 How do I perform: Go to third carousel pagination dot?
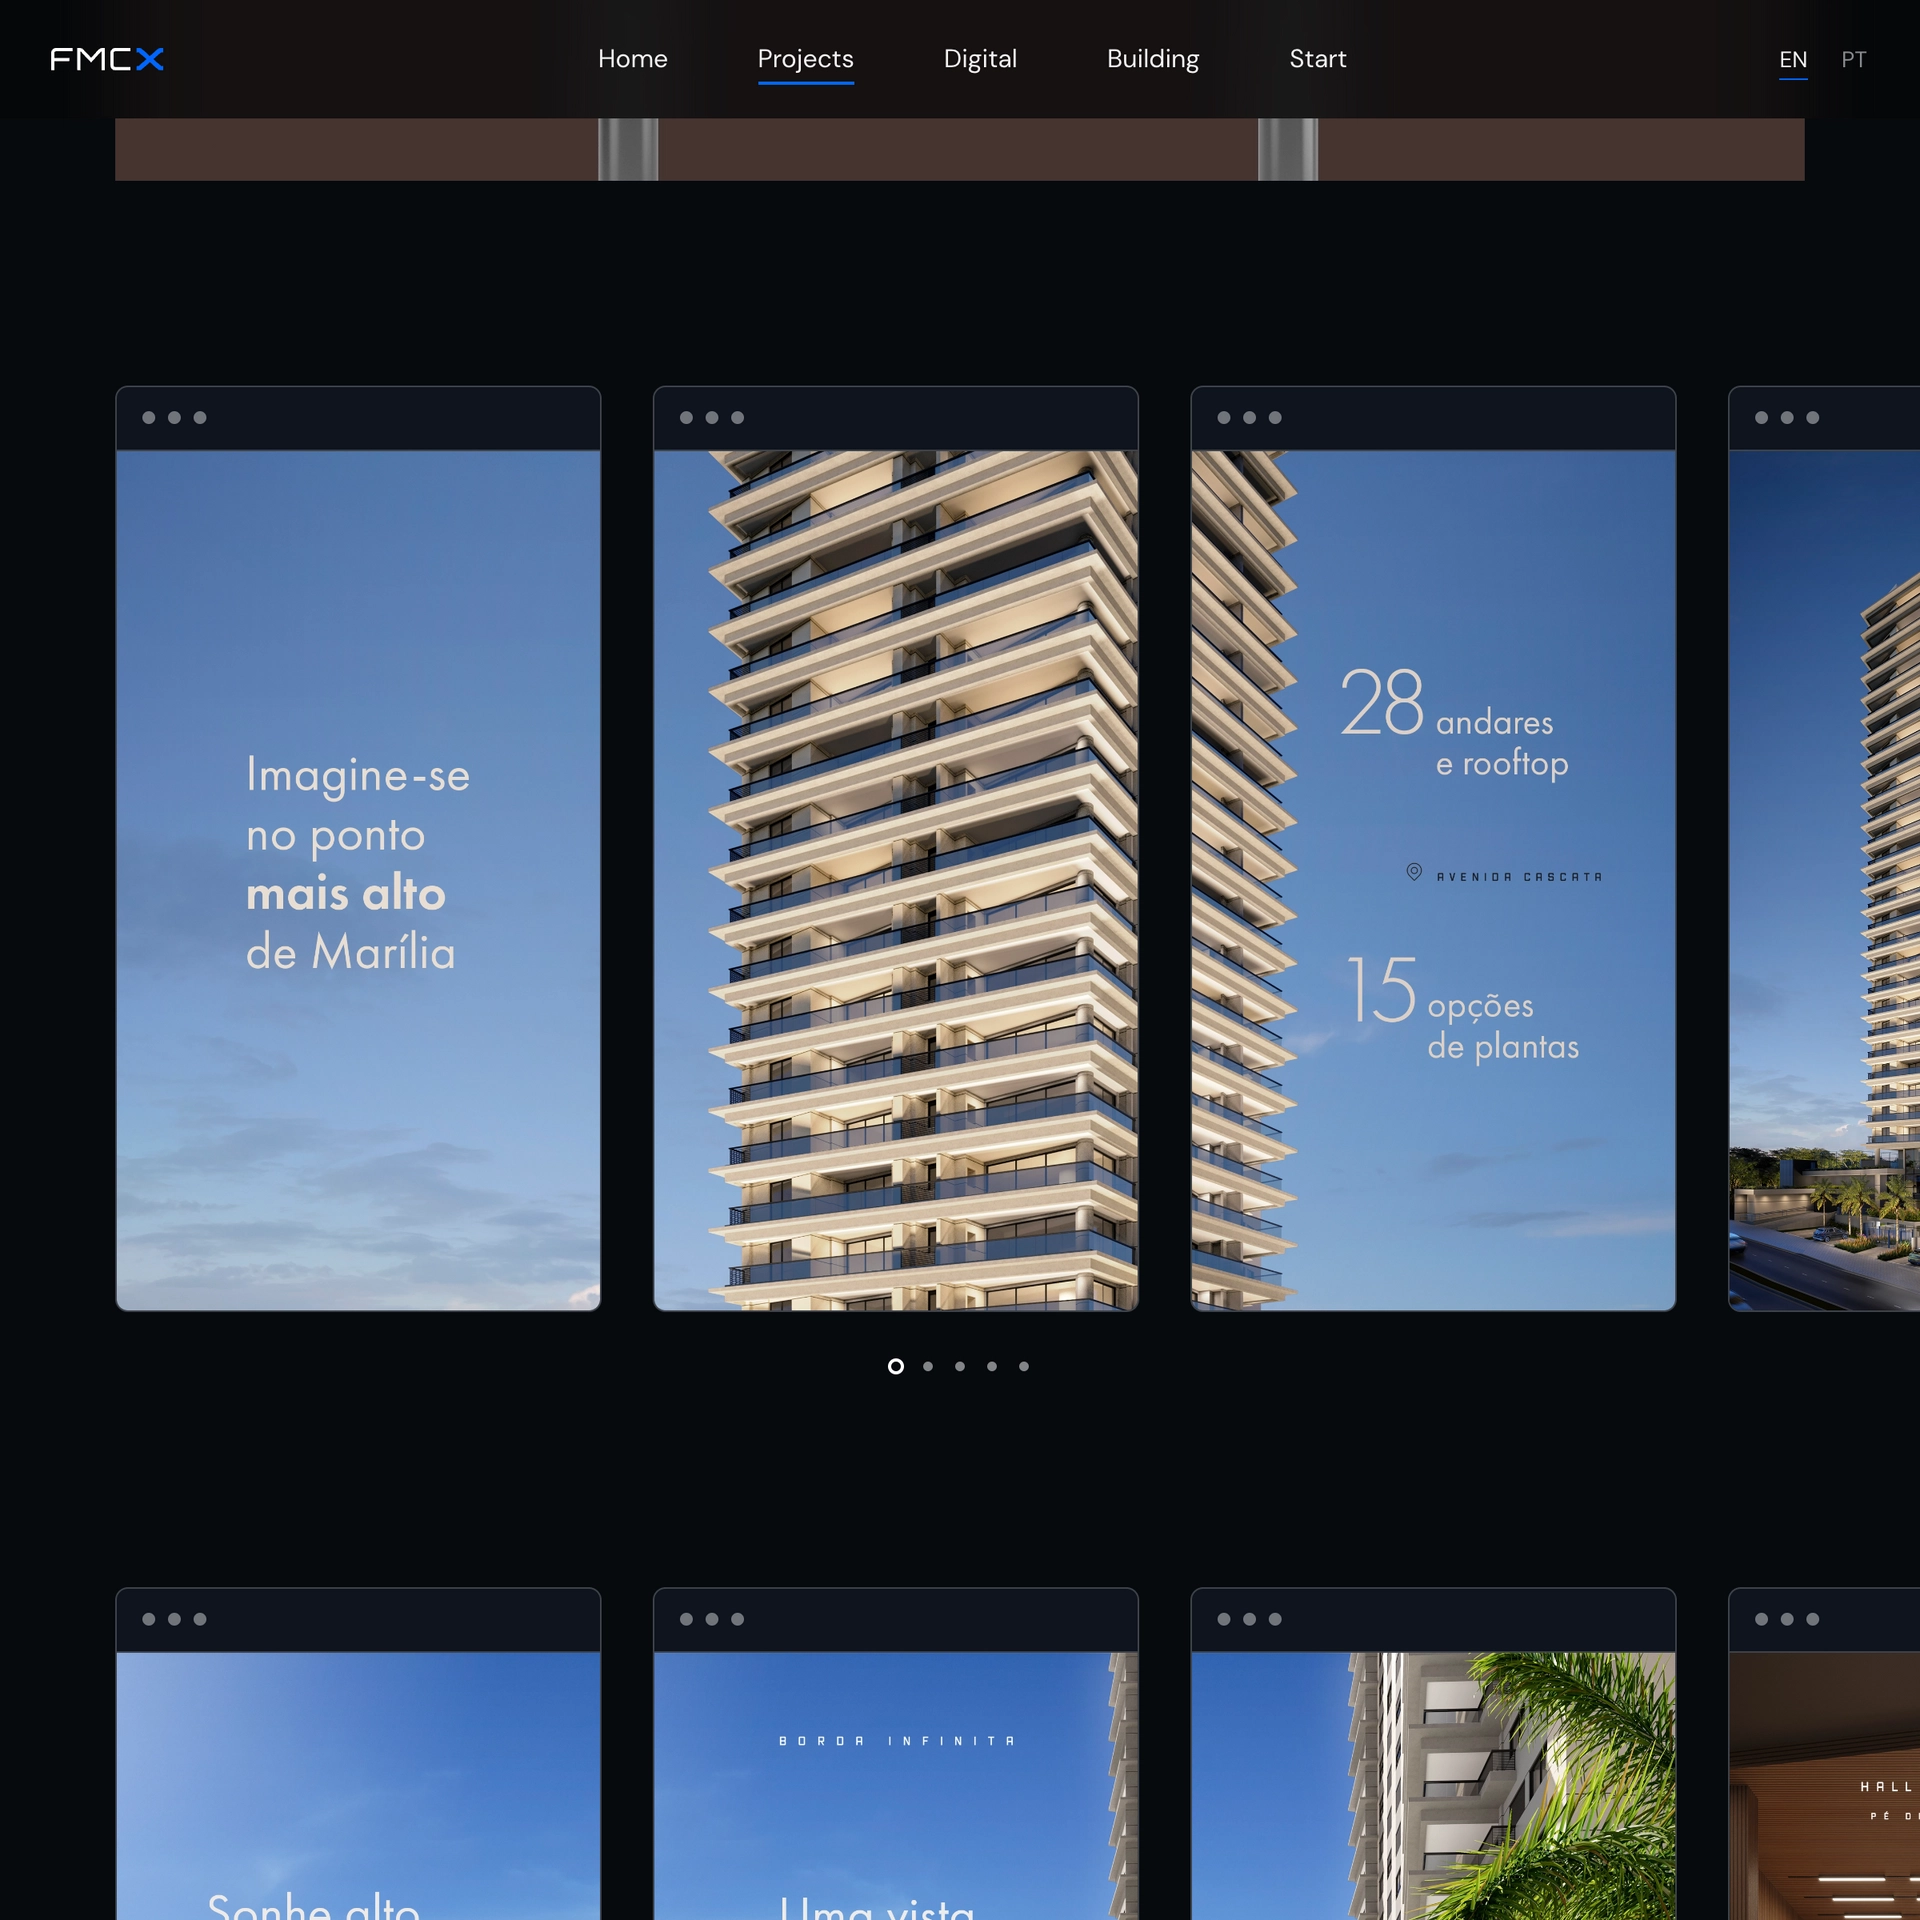(960, 1366)
